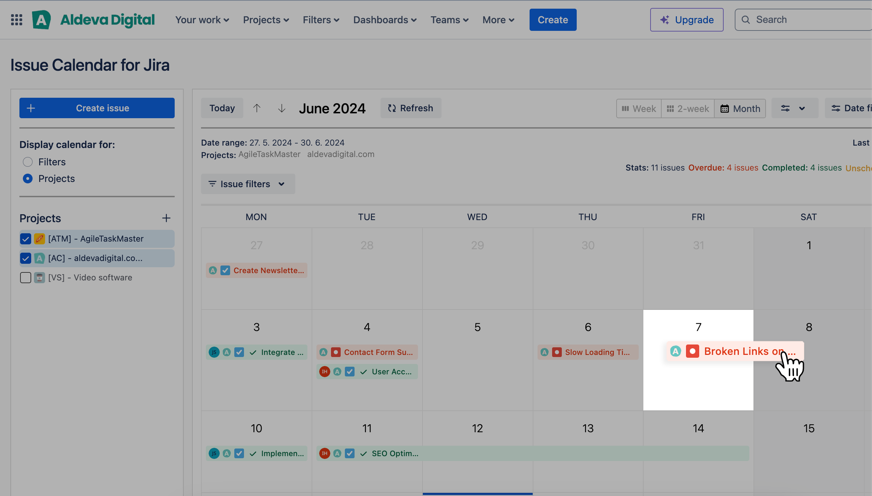Click the June 2024 month heading

pos(332,108)
